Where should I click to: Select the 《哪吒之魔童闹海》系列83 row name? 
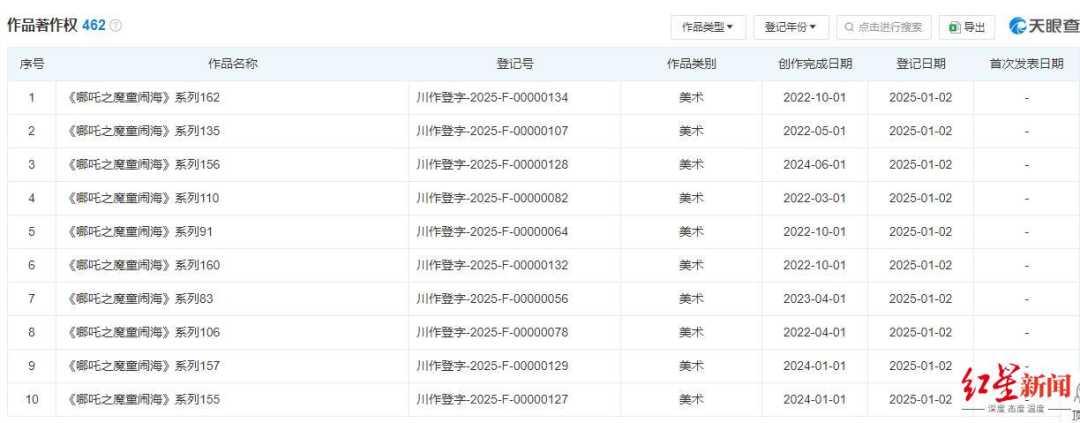[x=141, y=299]
